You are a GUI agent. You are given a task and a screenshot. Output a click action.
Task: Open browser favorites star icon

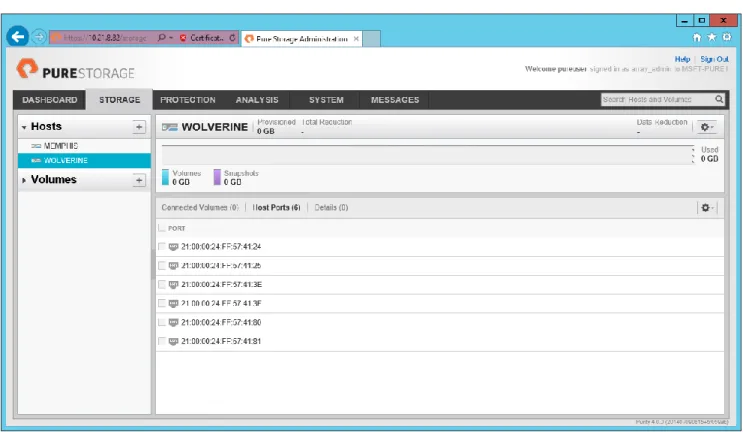coord(712,37)
